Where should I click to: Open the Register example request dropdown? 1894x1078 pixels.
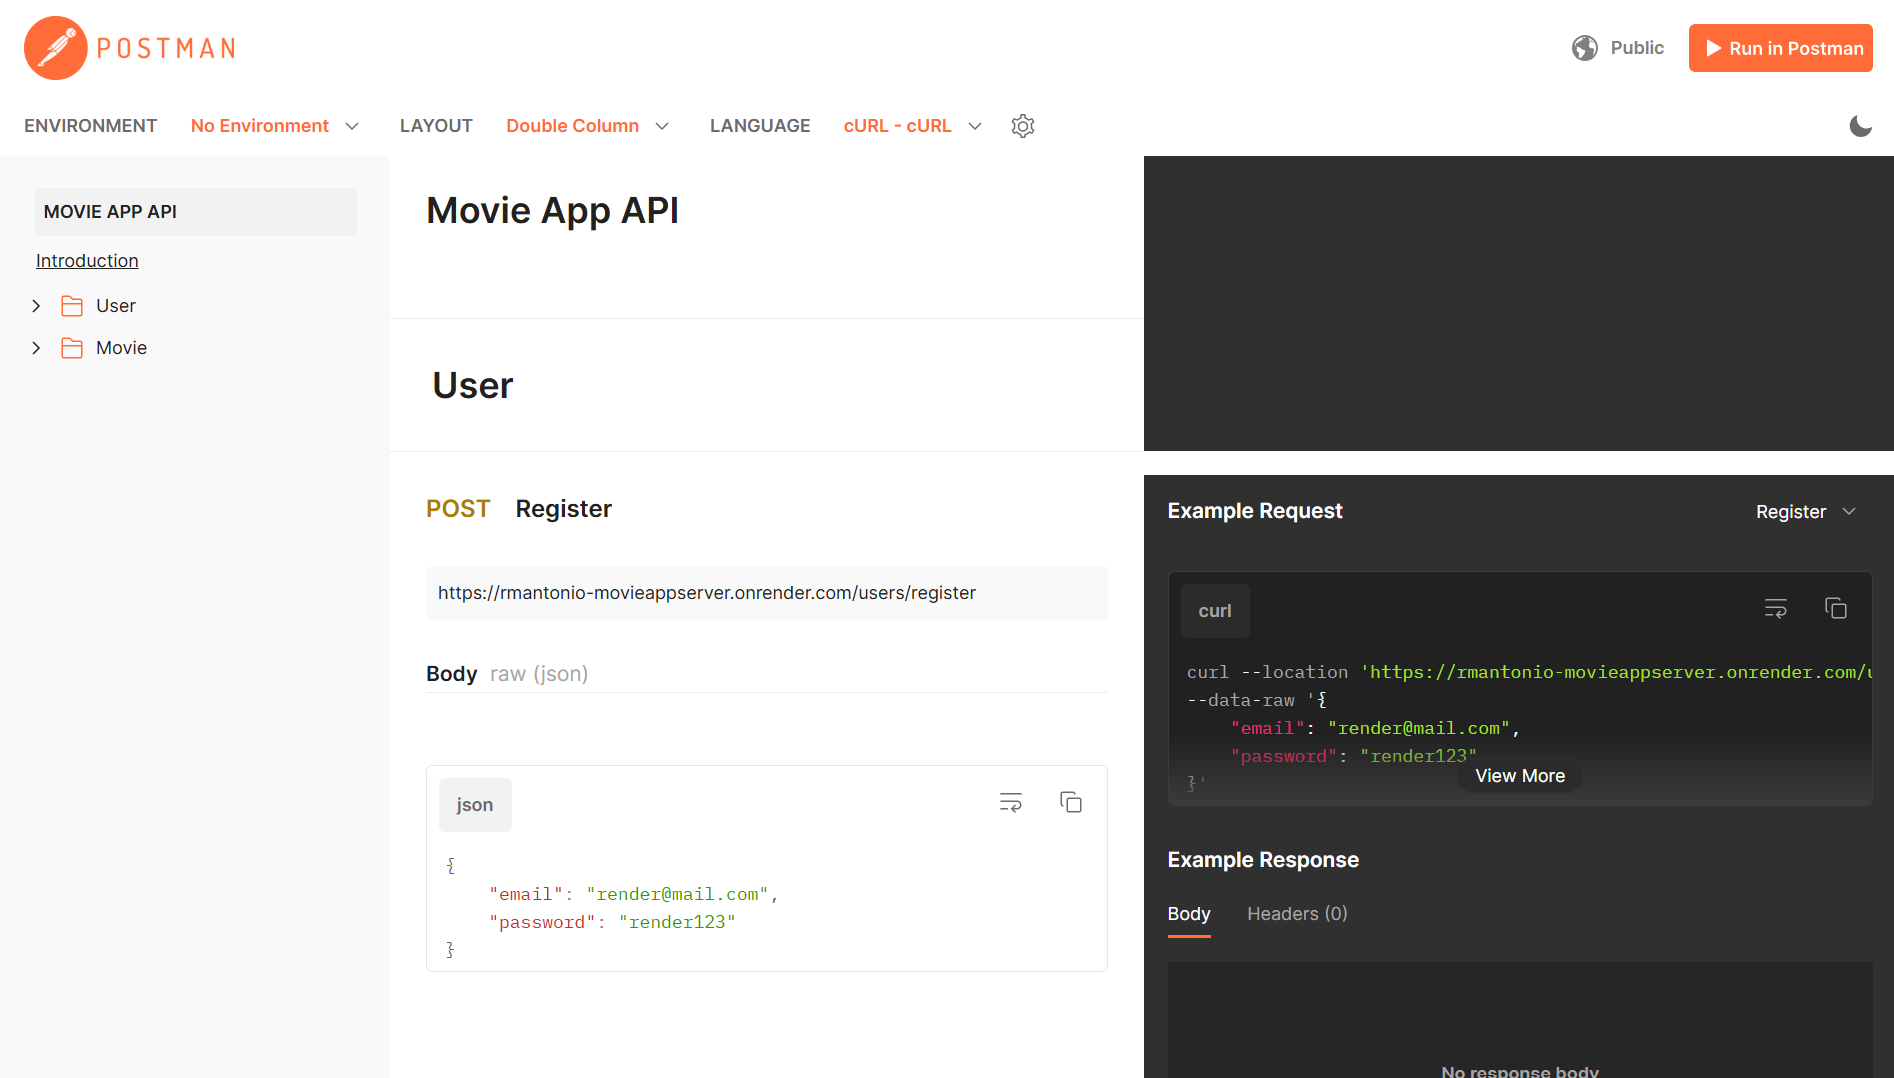(x=1806, y=511)
